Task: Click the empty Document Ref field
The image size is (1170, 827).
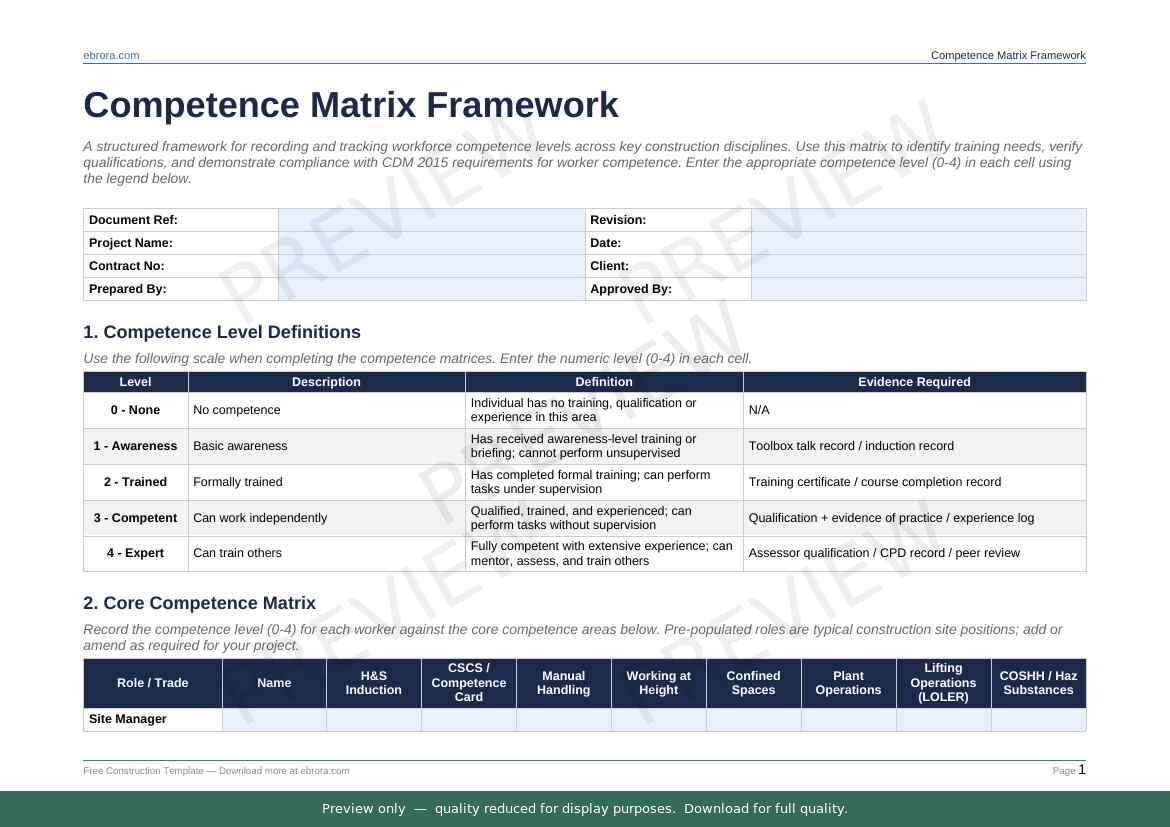Action: [431, 220]
